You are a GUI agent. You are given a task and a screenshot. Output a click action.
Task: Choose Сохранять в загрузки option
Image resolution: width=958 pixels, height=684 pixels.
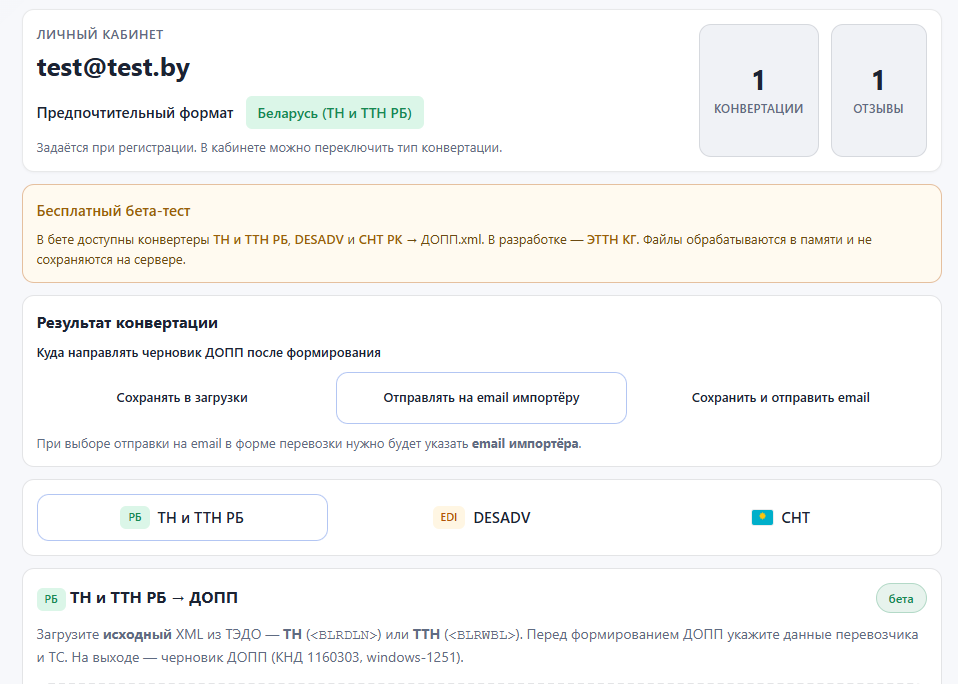[182, 398]
